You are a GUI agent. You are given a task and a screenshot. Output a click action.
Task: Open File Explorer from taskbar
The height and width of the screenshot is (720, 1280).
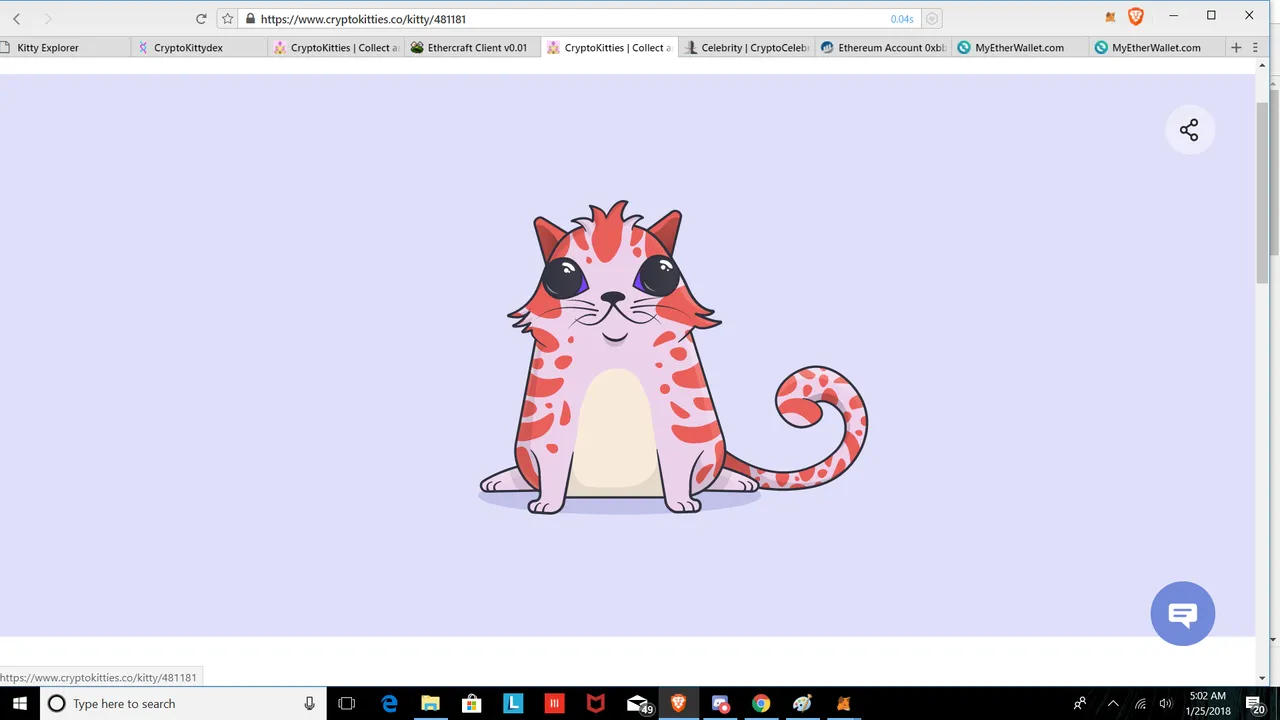[x=430, y=704]
